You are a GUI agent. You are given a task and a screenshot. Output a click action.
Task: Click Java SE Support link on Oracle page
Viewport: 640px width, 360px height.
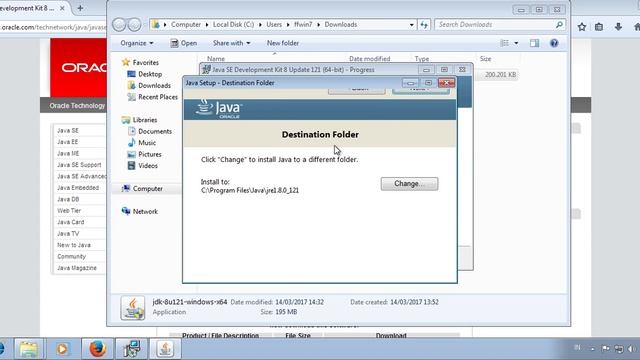tap(79, 165)
